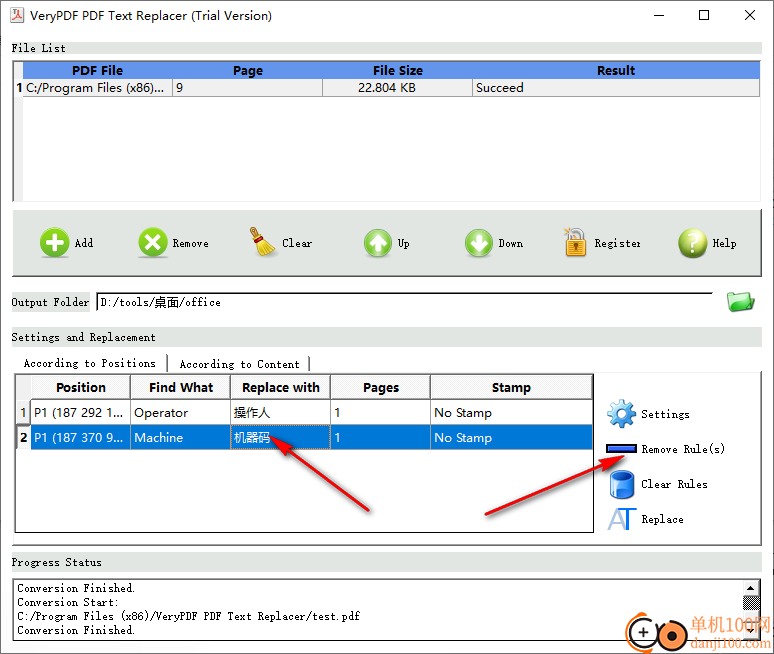The image size is (774, 654).
Task: Click the green Add plus icon
Action: (x=54, y=242)
